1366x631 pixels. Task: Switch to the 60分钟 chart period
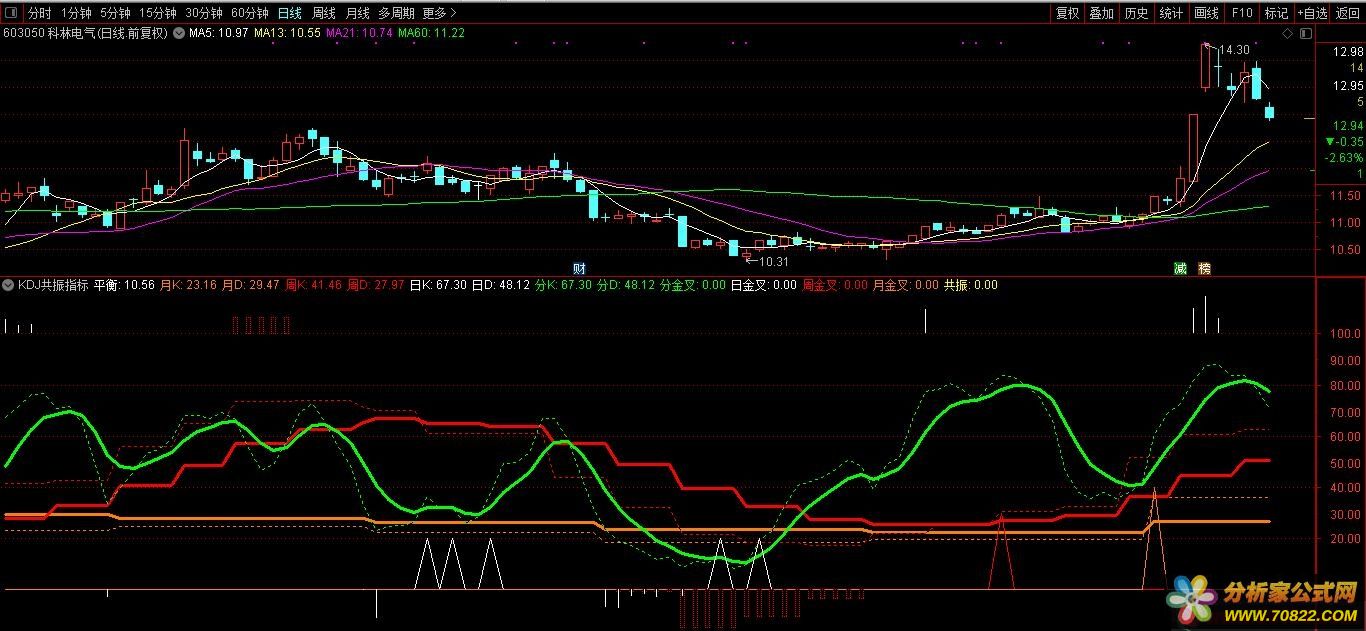click(x=249, y=13)
